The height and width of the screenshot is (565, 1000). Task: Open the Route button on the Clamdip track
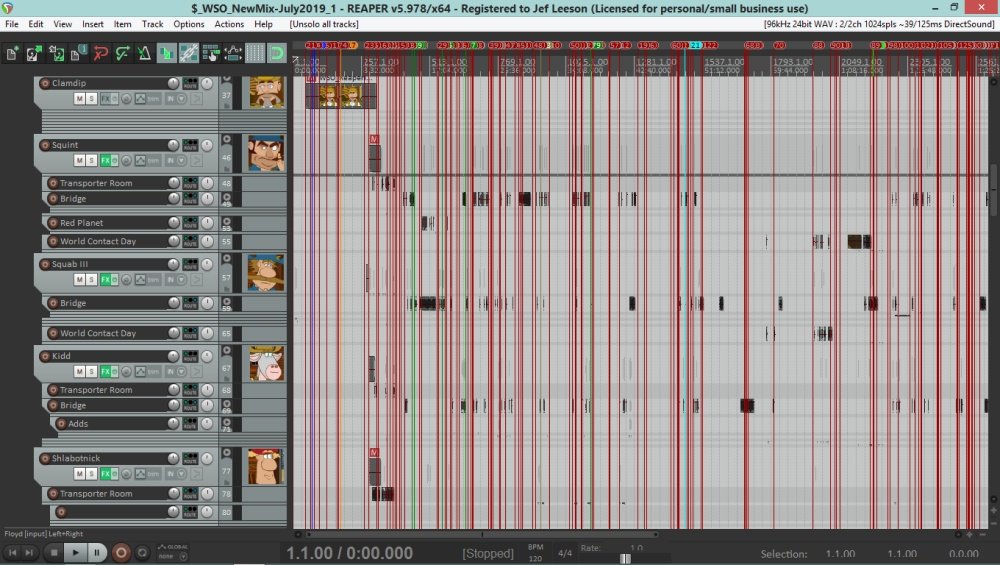pos(190,84)
